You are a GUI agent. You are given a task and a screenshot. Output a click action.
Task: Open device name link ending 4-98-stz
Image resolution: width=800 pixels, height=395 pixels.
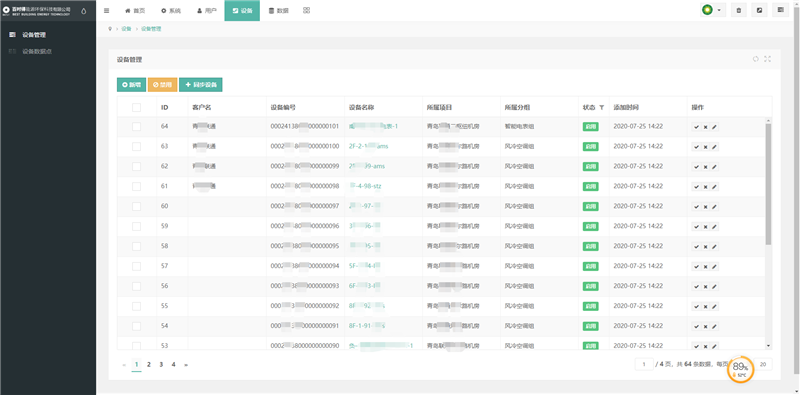(365, 186)
